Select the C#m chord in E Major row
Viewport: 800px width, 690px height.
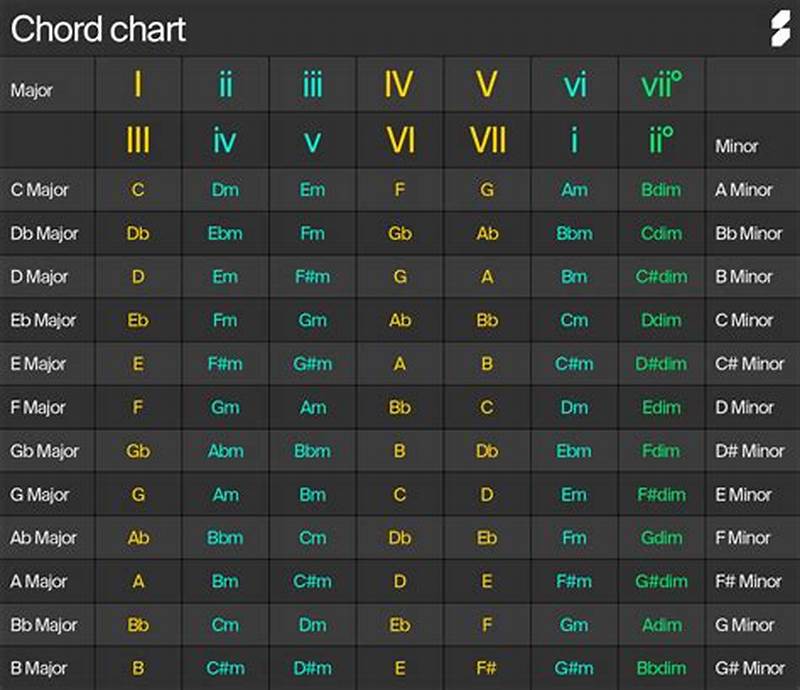[x=574, y=364]
